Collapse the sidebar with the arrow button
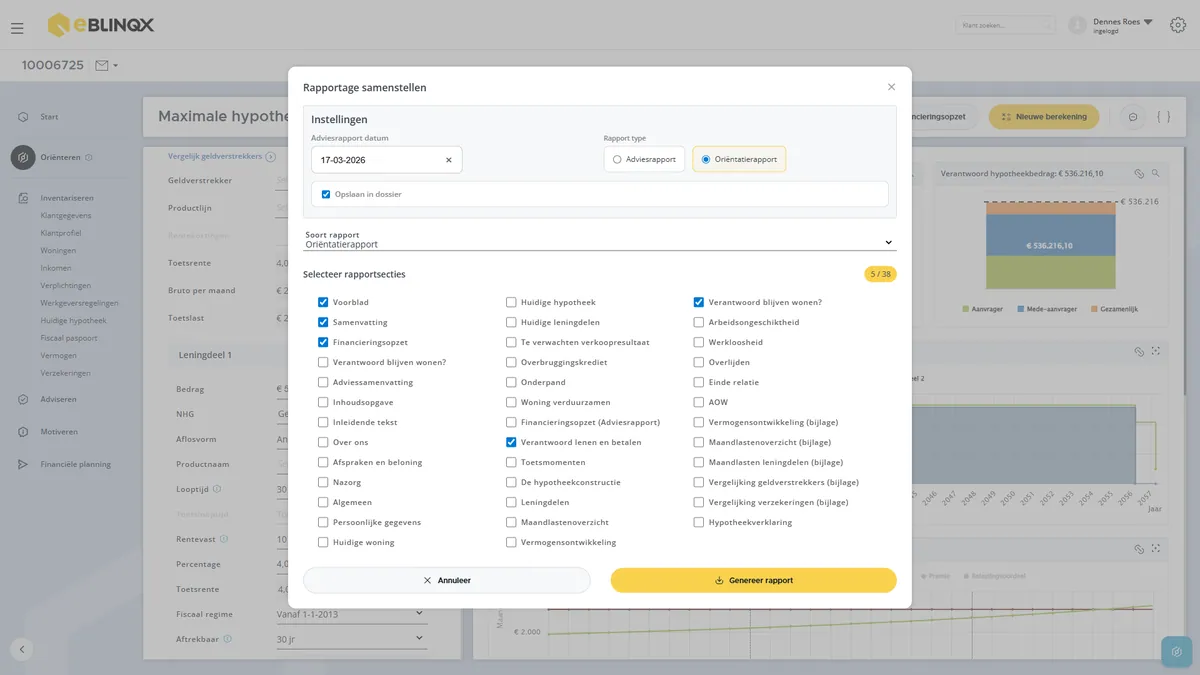The image size is (1200, 675). coord(22,649)
